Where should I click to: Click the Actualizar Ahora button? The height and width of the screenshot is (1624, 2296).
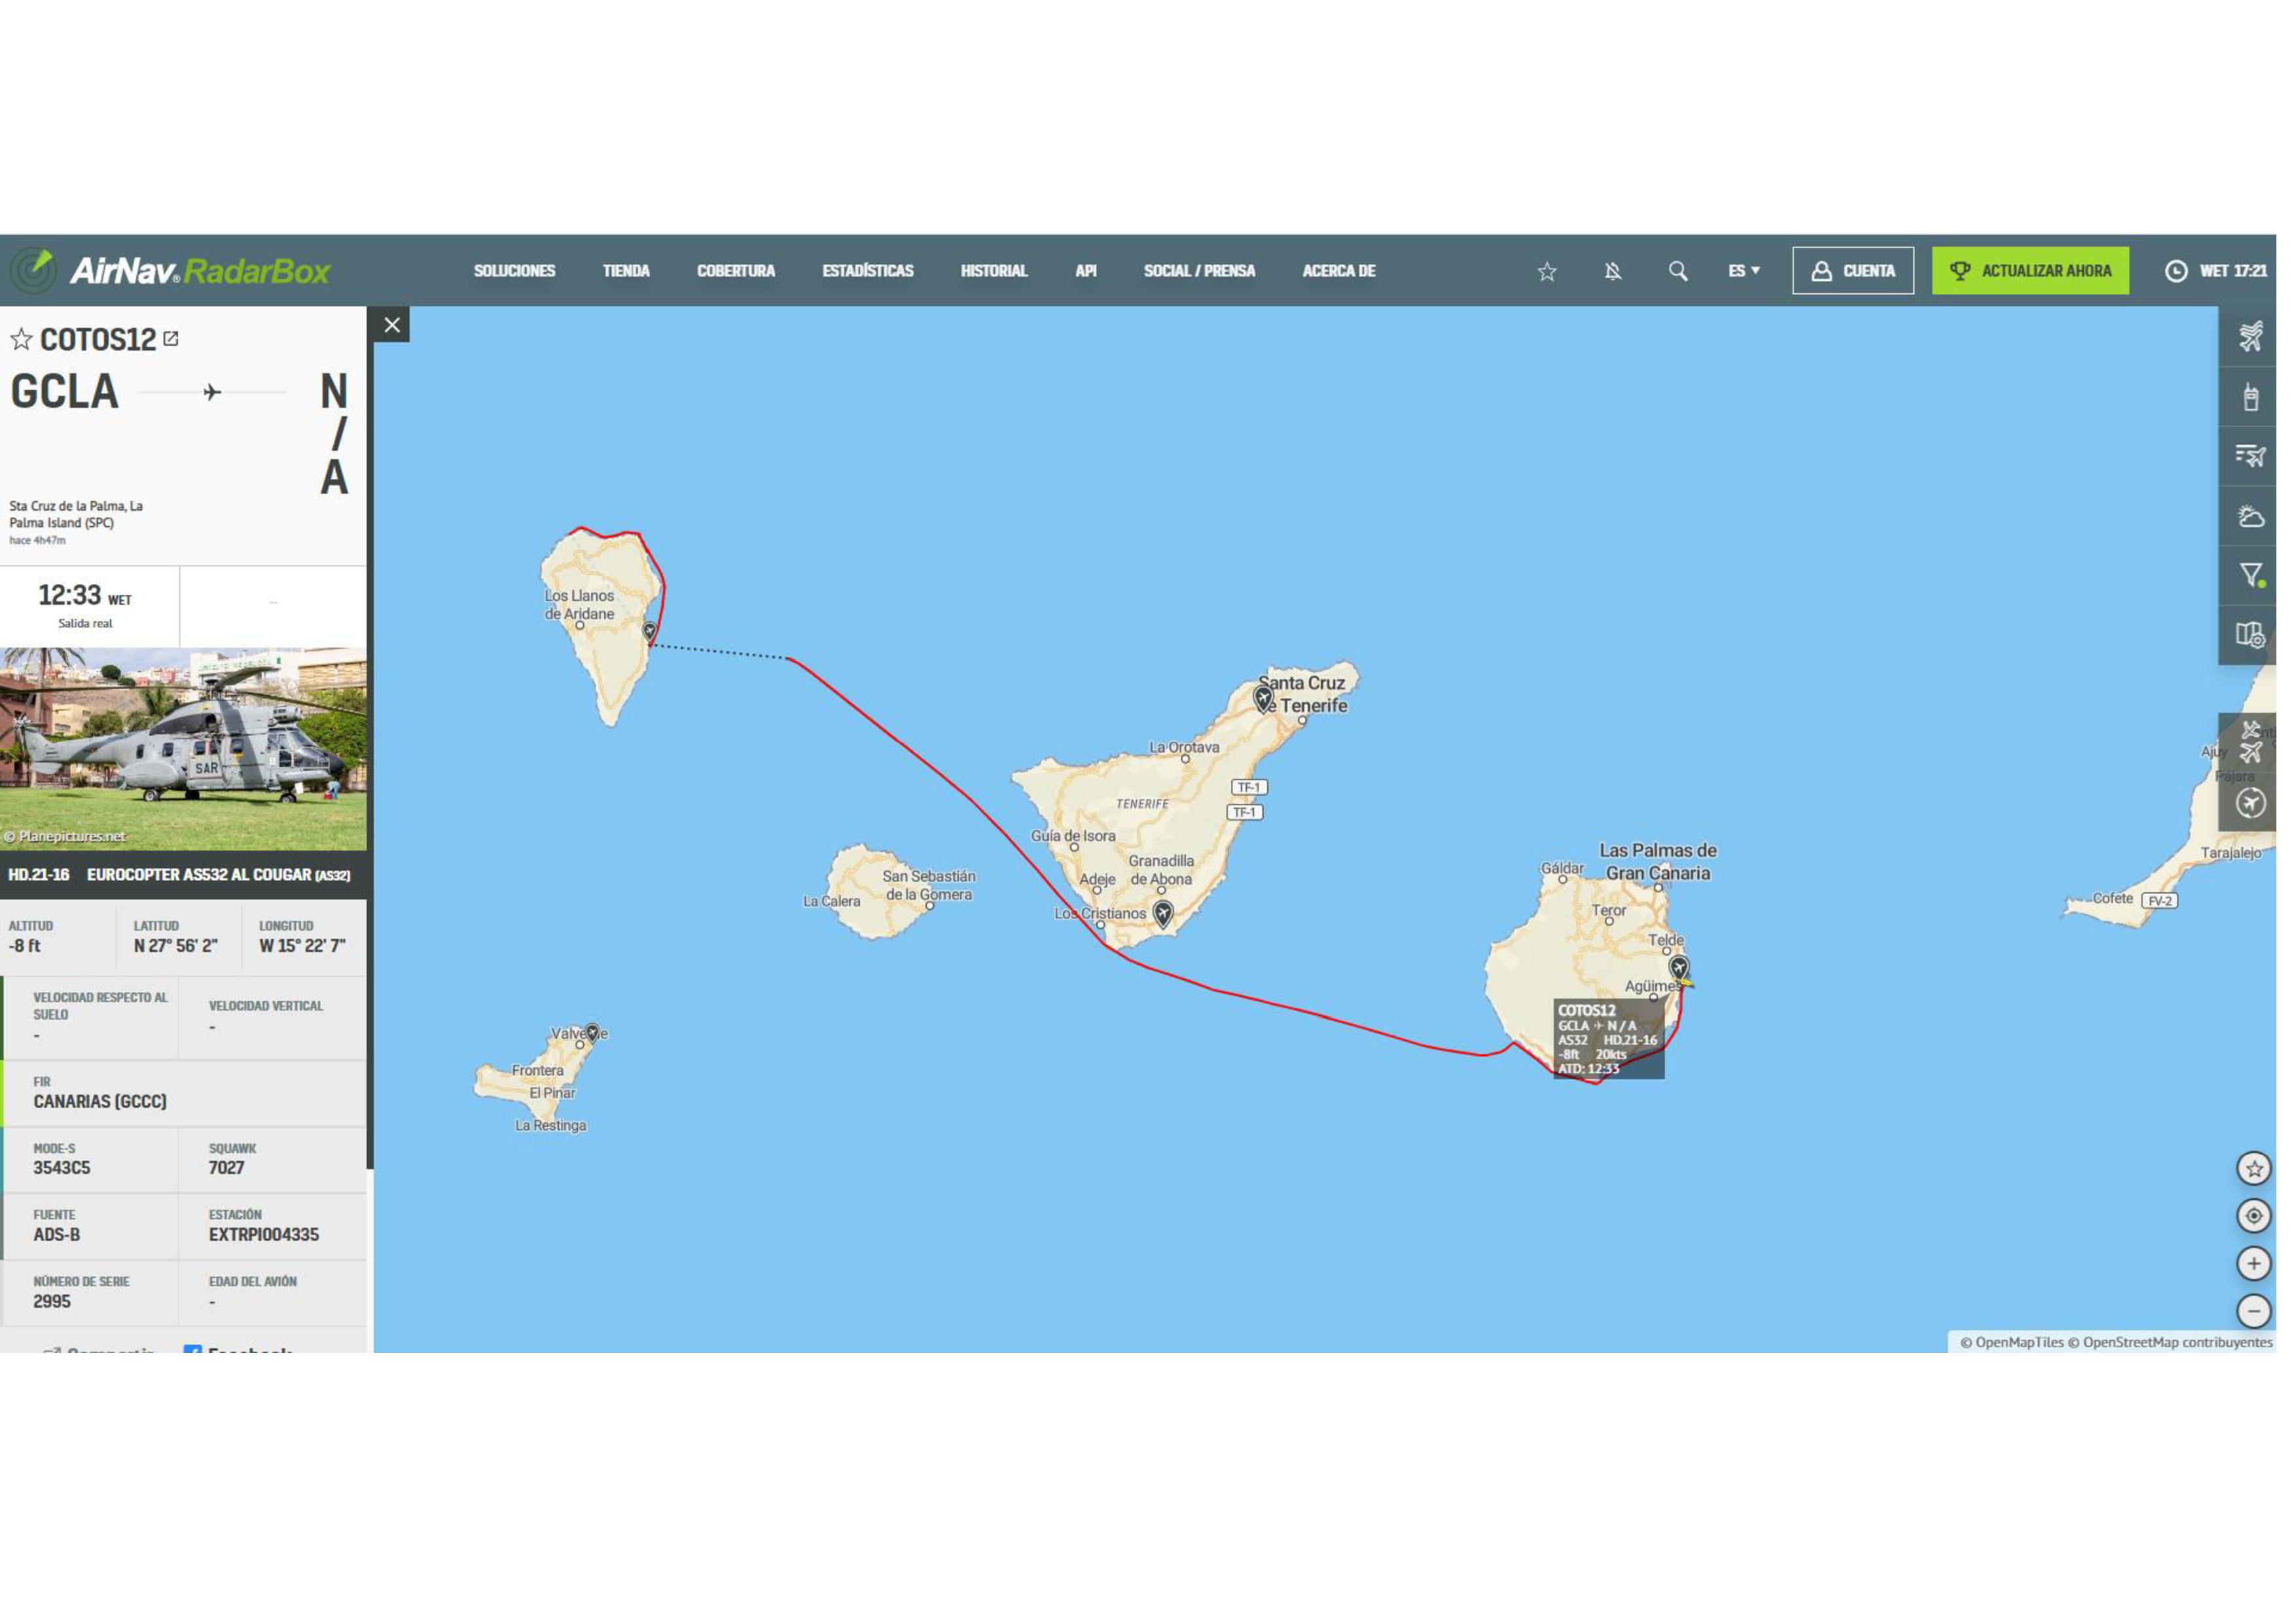click(2030, 271)
